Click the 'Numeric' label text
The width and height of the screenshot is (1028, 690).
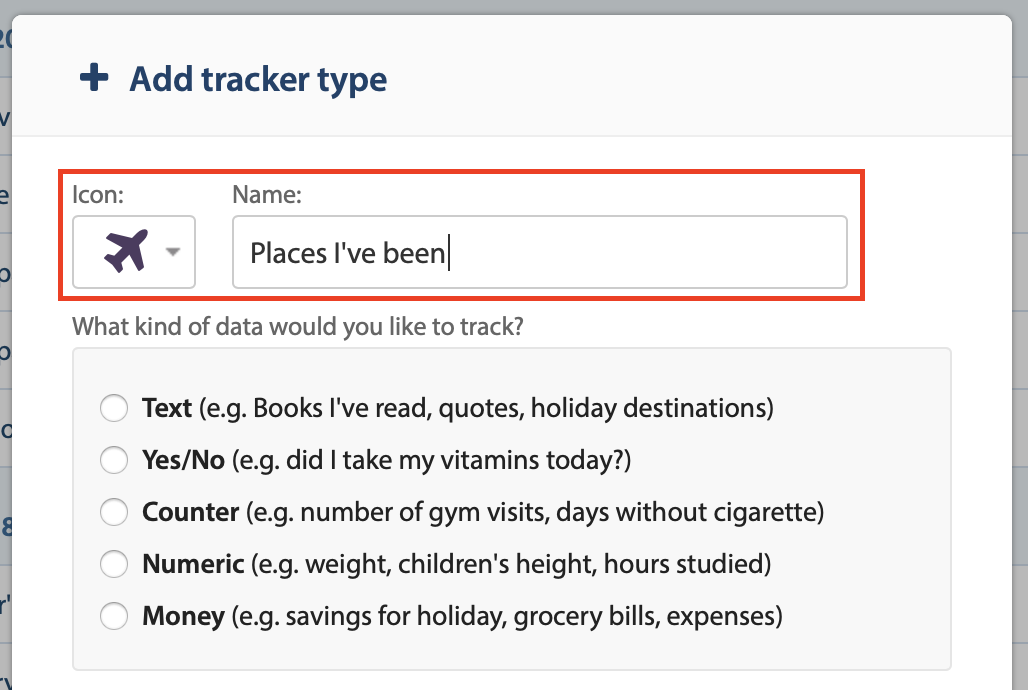194,564
